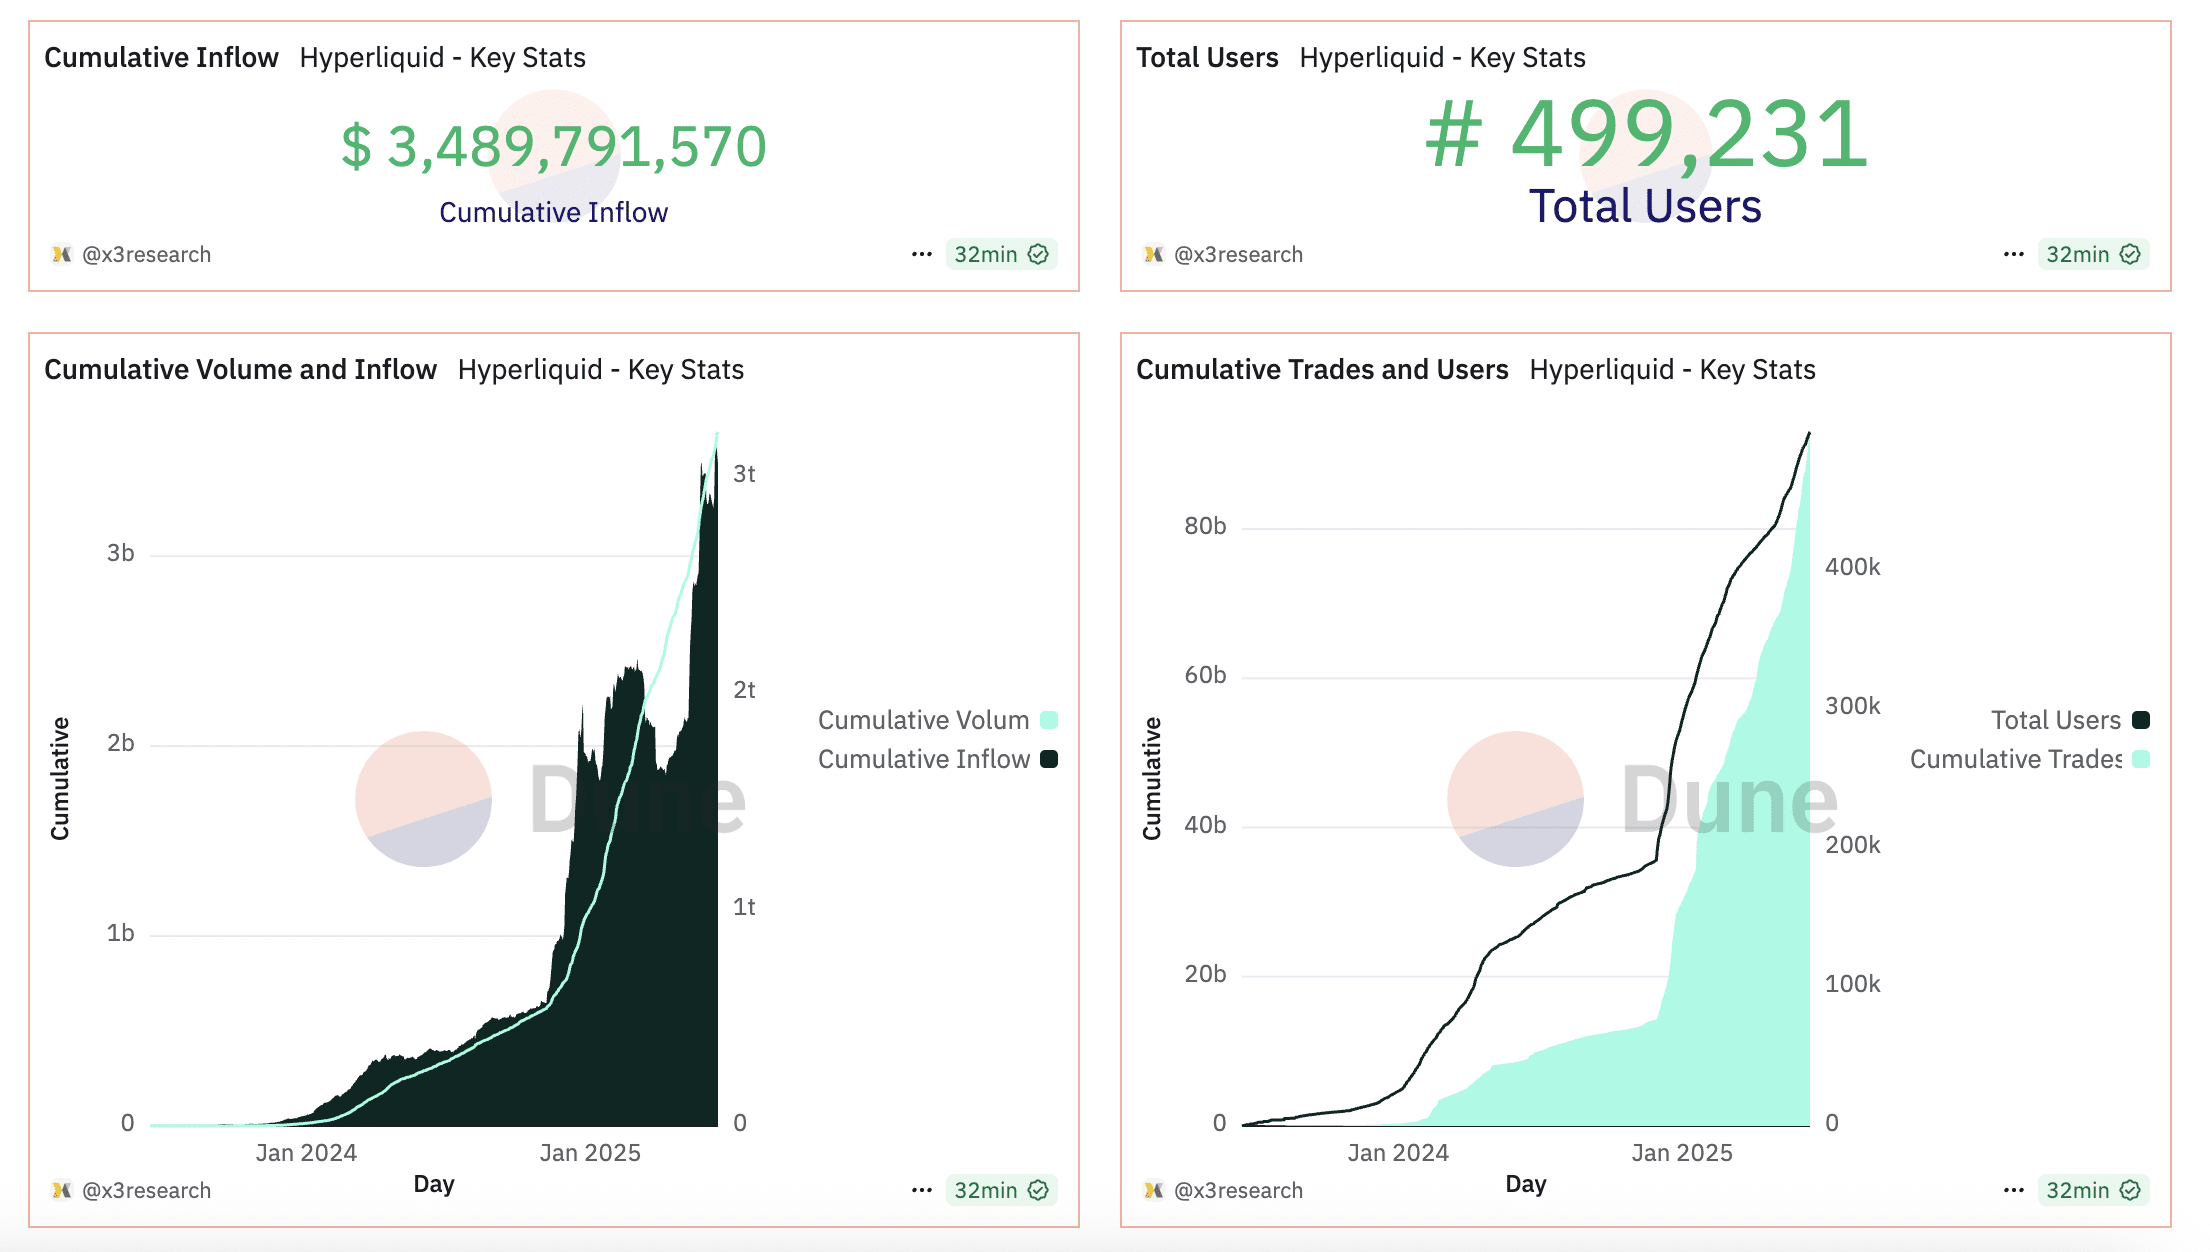This screenshot has height=1252, width=2210.
Task: Click the 32min refresh badge on Cumulative Inflow card
Action: [x=1001, y=255]
